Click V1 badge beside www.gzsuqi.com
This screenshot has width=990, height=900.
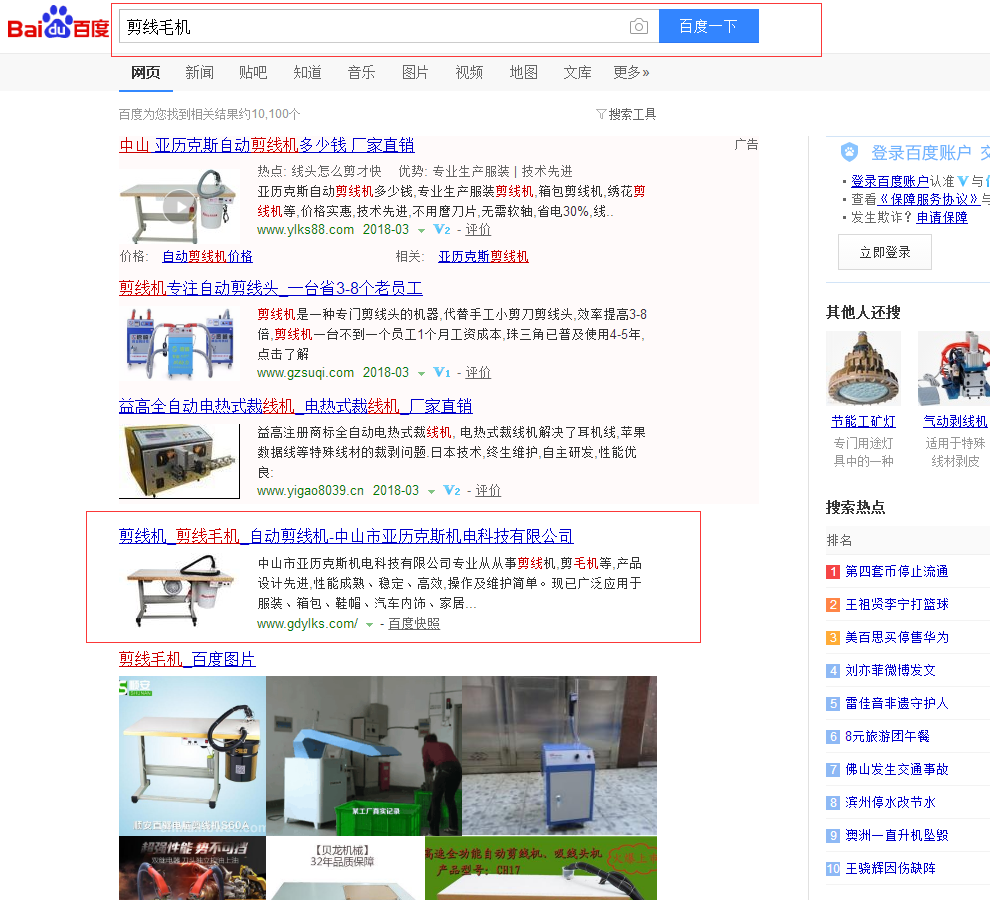[442, 373]
